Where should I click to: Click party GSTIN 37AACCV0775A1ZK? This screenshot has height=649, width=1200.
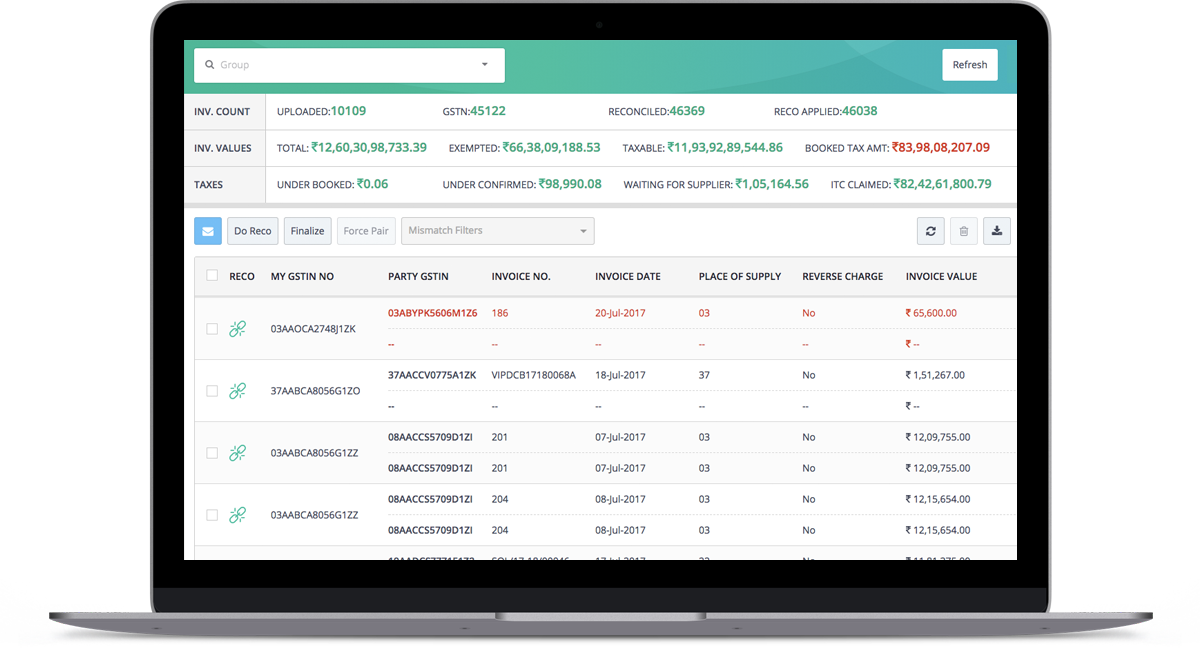(x=432, y=375)
